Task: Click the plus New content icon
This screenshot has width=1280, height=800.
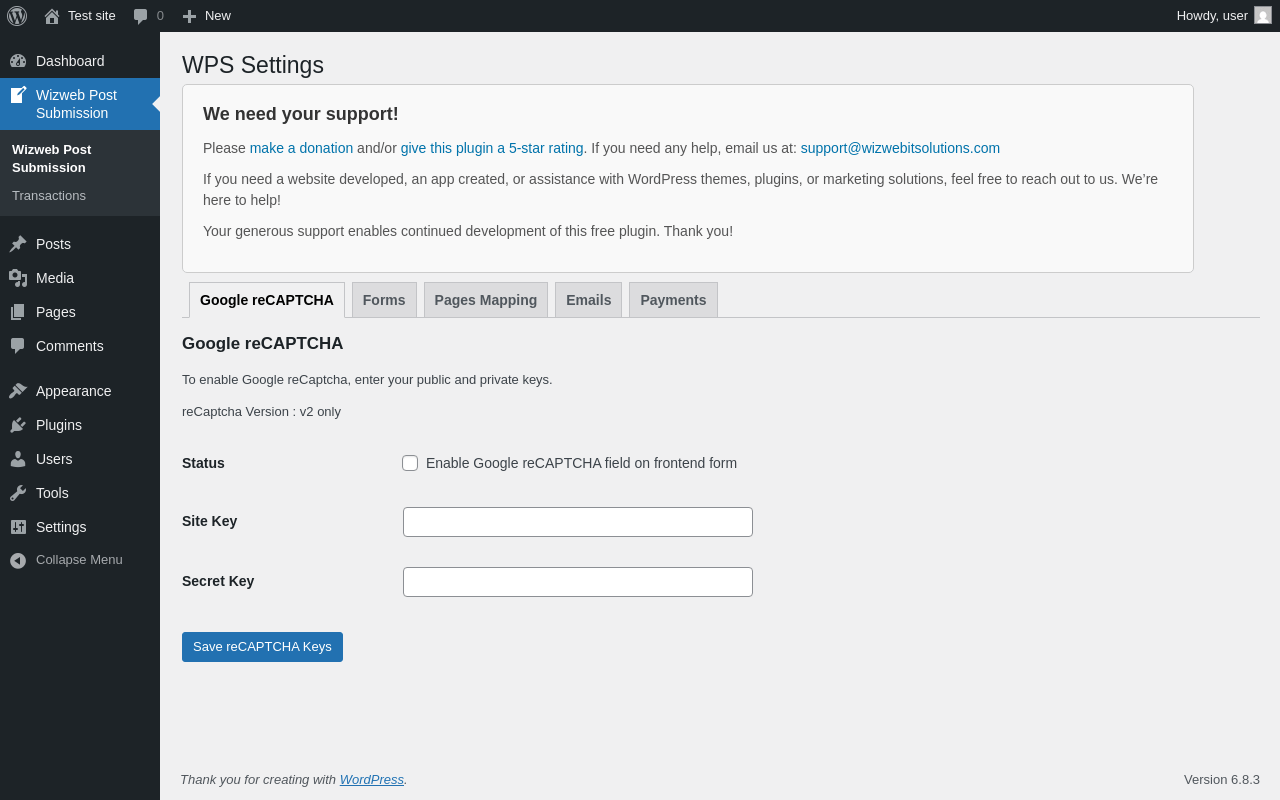Action: tap(189, 16)
